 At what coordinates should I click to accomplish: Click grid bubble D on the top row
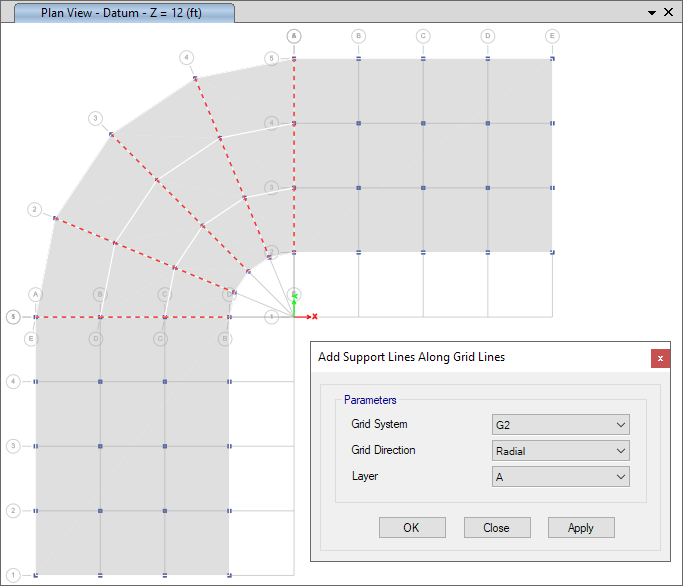point(487,36)
